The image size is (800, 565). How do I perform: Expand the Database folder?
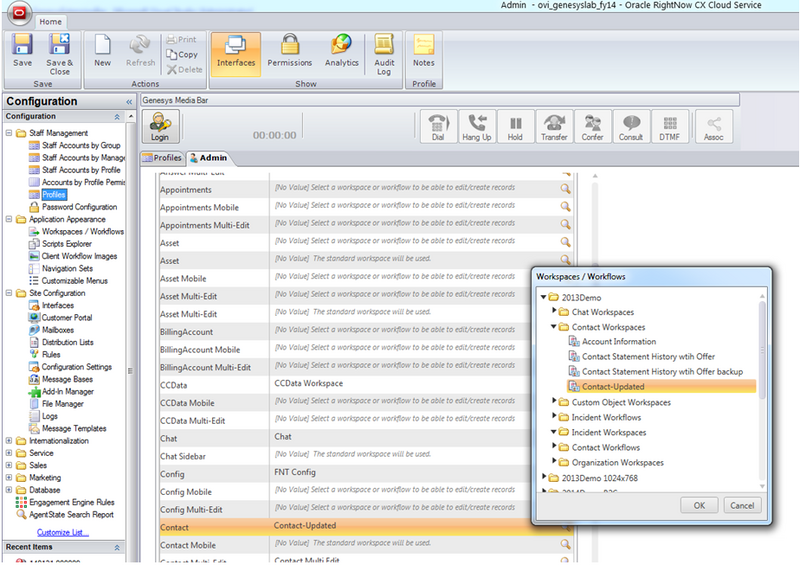pyautogui.click(x=9, y=489)
